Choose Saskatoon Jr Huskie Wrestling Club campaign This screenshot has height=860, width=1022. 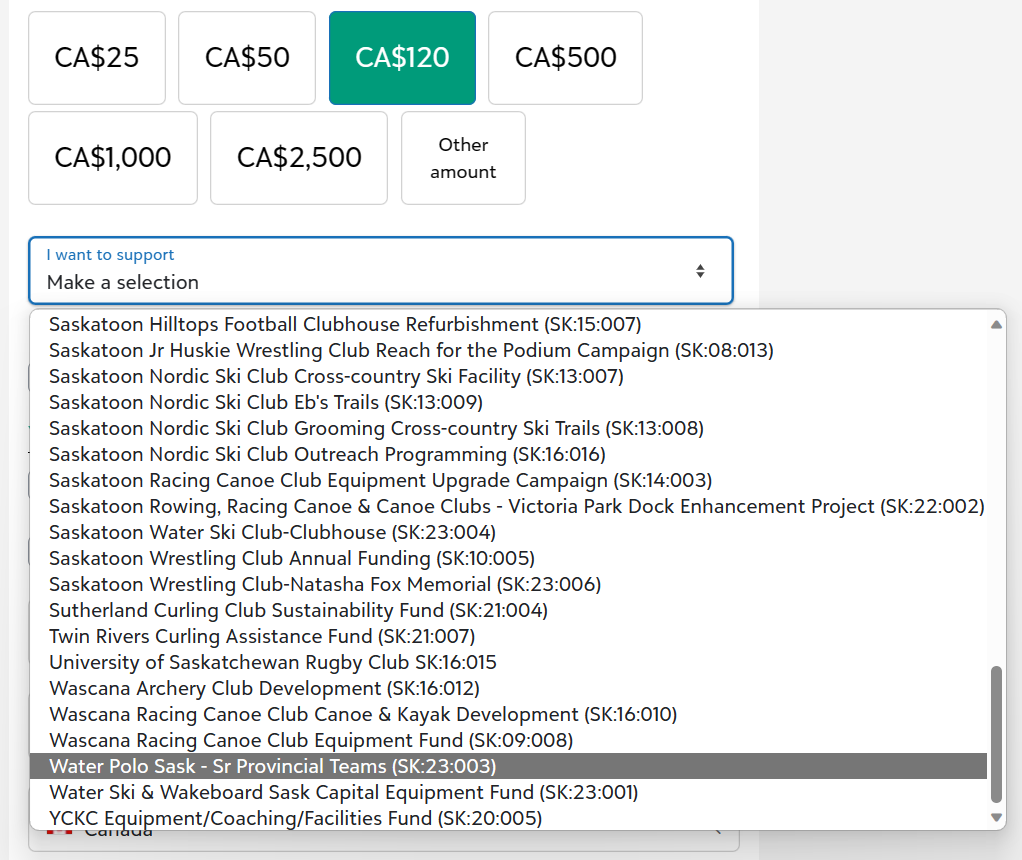[x=508, y=350]
